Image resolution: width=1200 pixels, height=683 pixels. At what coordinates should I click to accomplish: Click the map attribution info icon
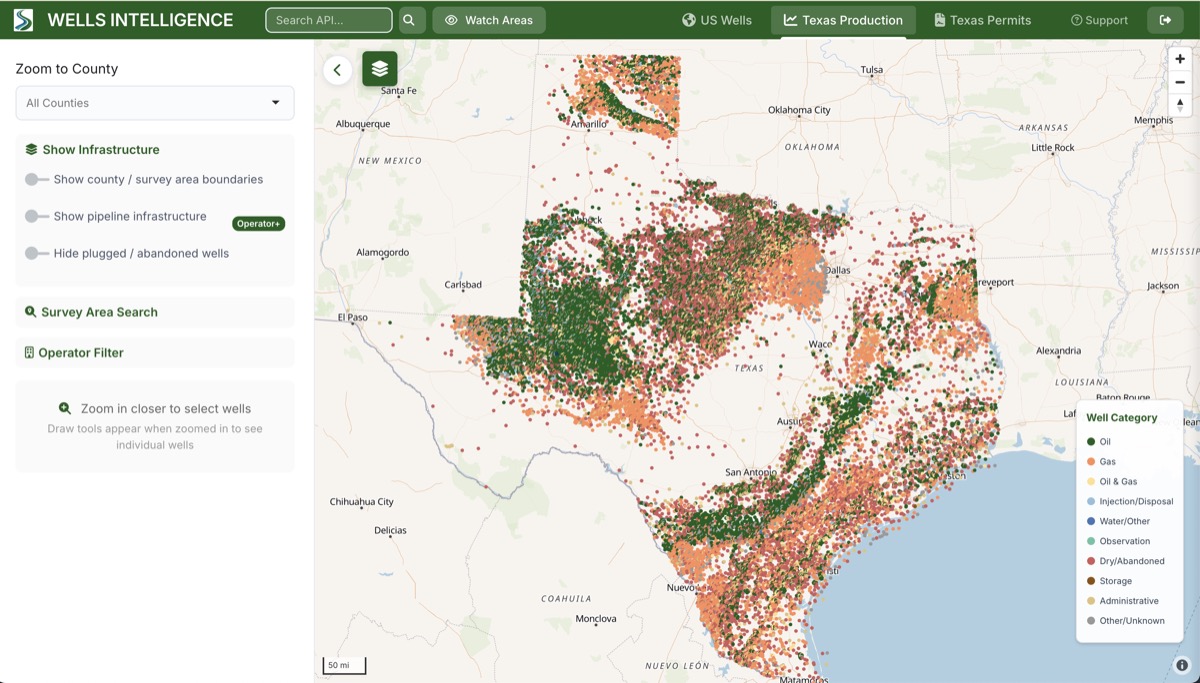click(1183, 662)
